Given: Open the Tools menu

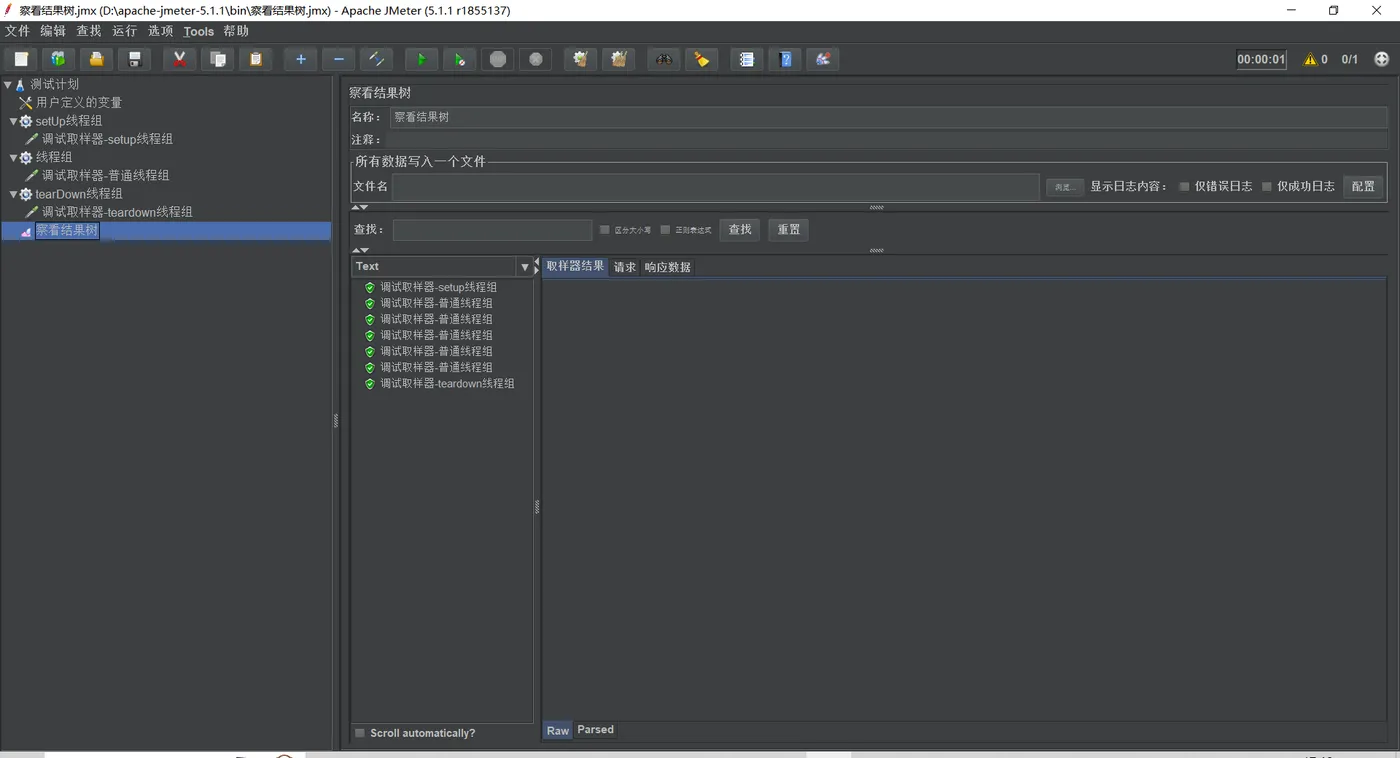Looking at the screenshot, I should click(x=199, y=31).
